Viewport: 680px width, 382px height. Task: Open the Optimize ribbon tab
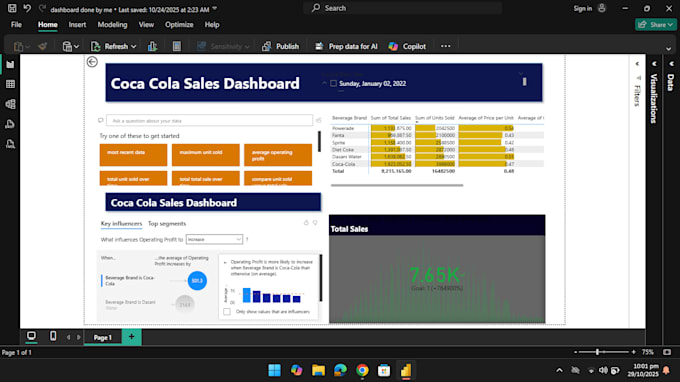pos(179,25)
